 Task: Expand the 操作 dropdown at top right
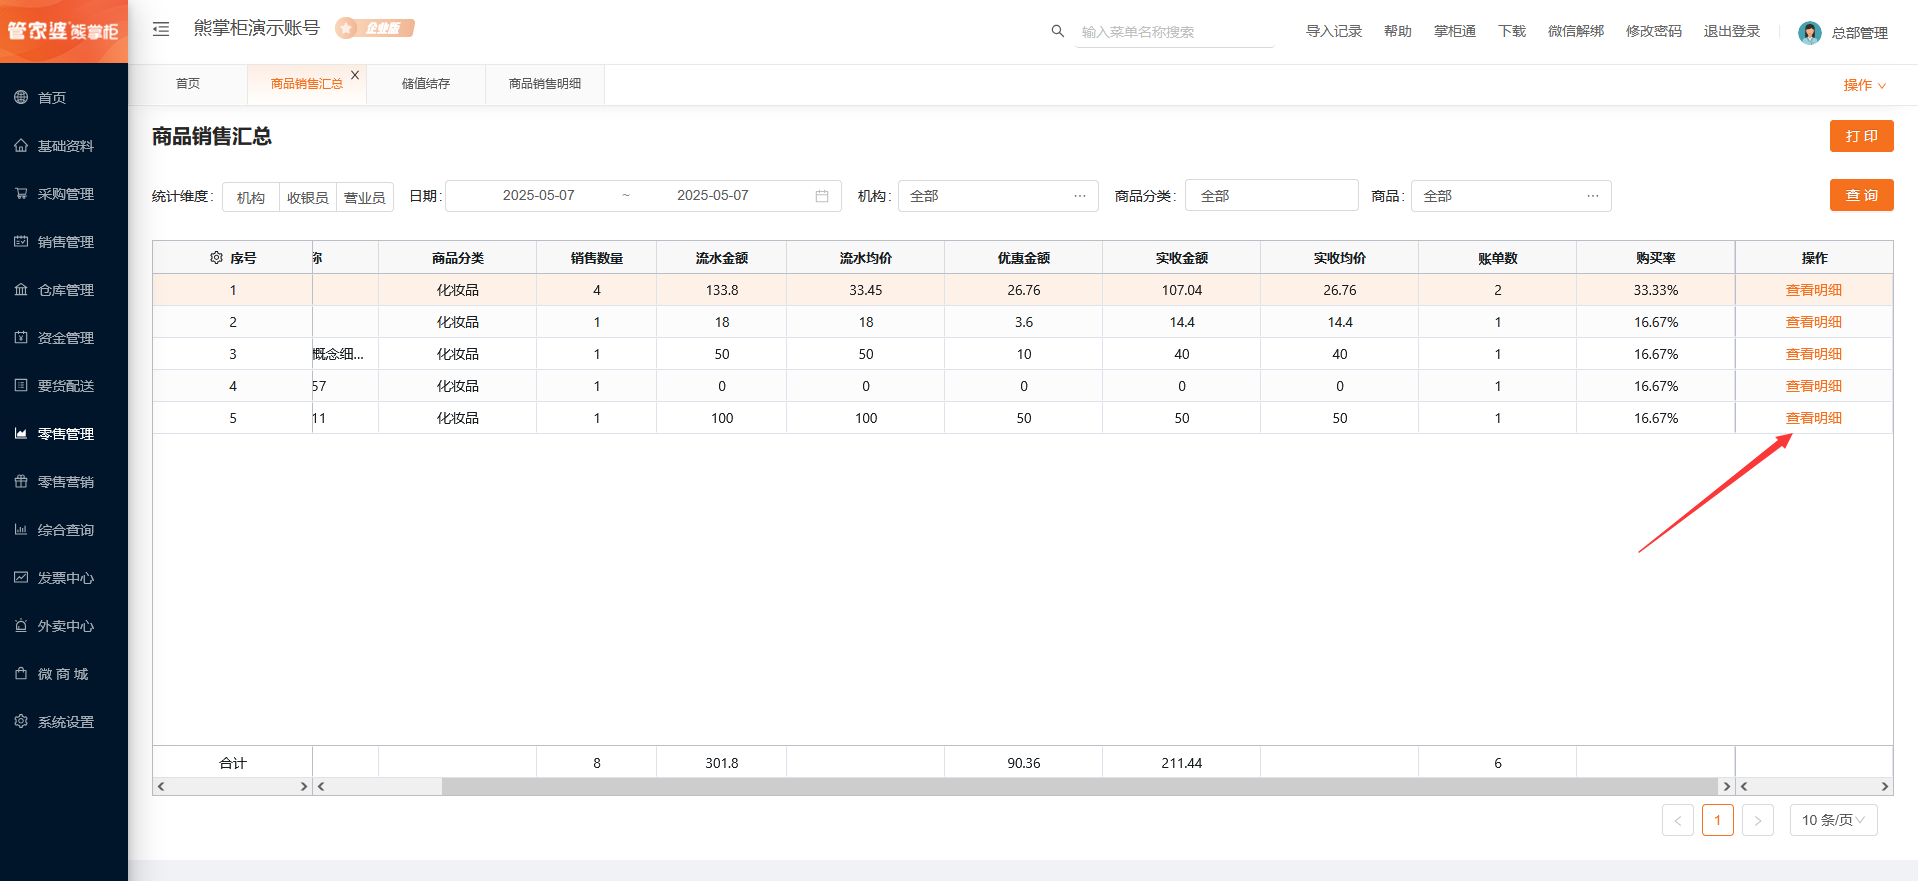click(1865, 85)
